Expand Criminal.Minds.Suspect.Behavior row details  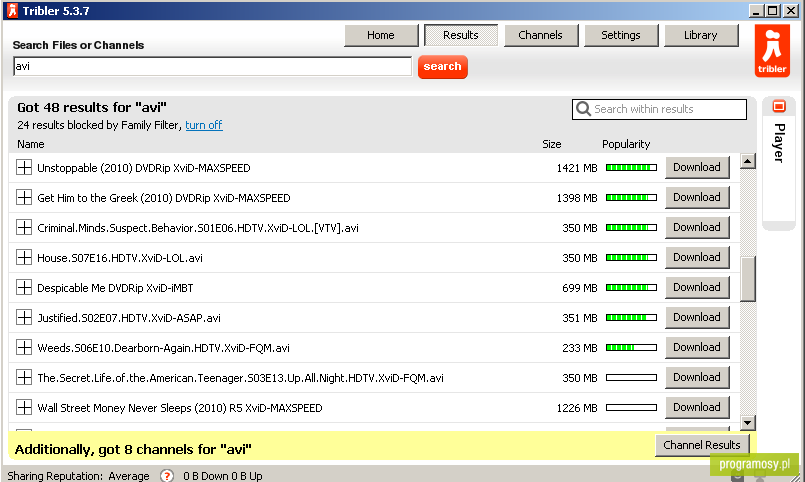(x=24, y=227)
